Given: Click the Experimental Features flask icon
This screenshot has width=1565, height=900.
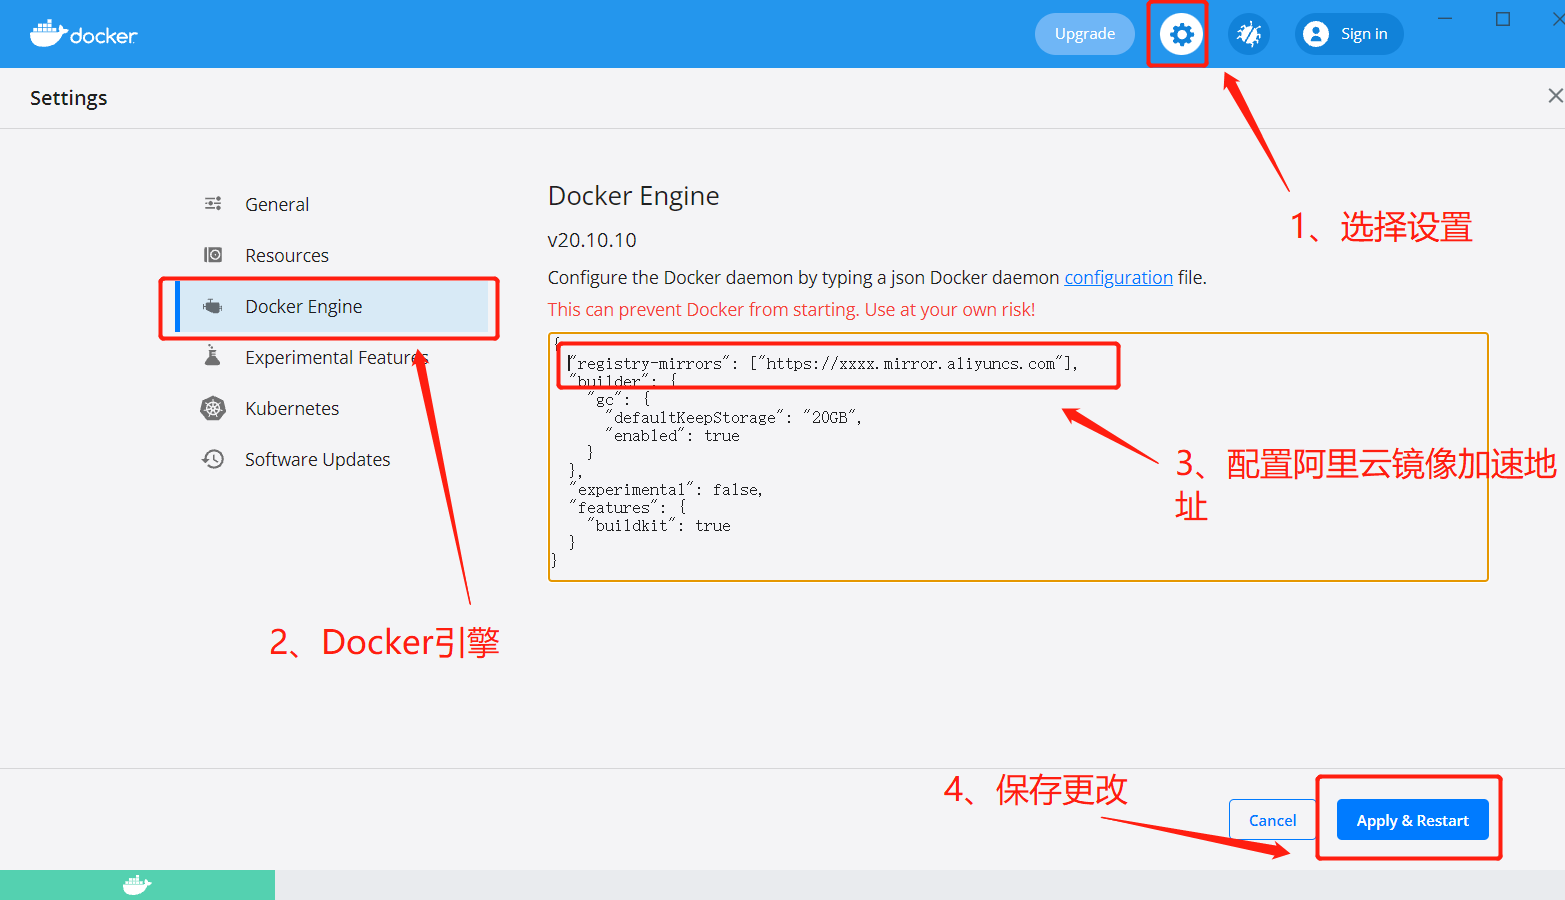Looking at the screenshot, I should [212, 356].
